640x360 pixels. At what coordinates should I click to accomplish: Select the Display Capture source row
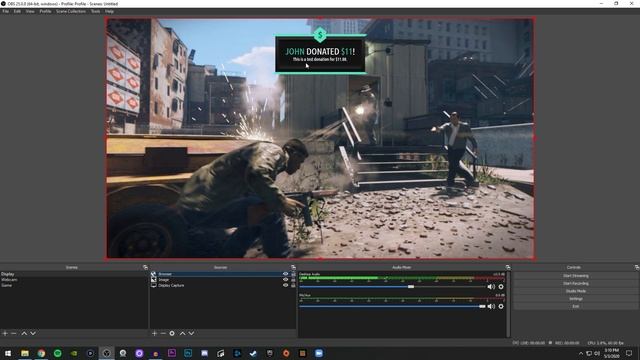point(223,285)
